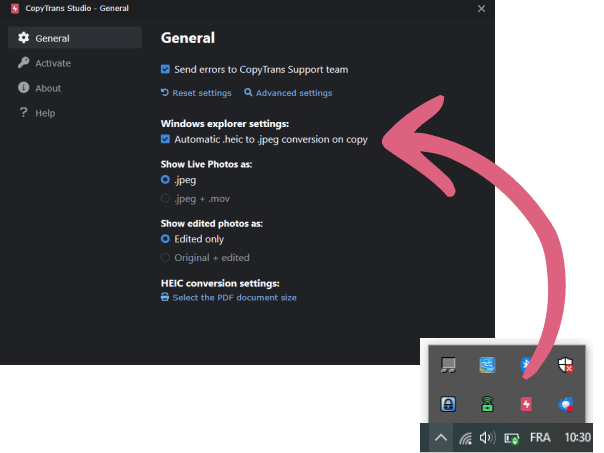
Task: Open the volume speaker icon
Action: coord(488,438)
